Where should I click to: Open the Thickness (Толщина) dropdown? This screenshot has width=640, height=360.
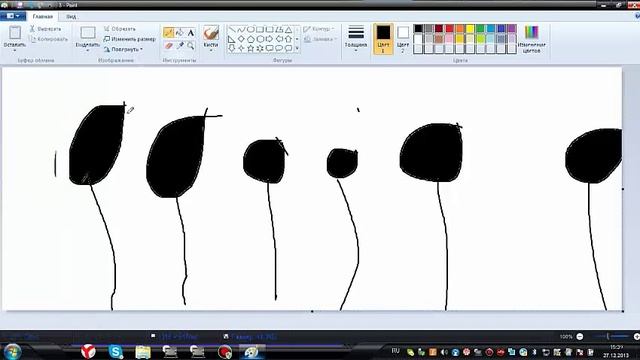[x=356, y=39]
